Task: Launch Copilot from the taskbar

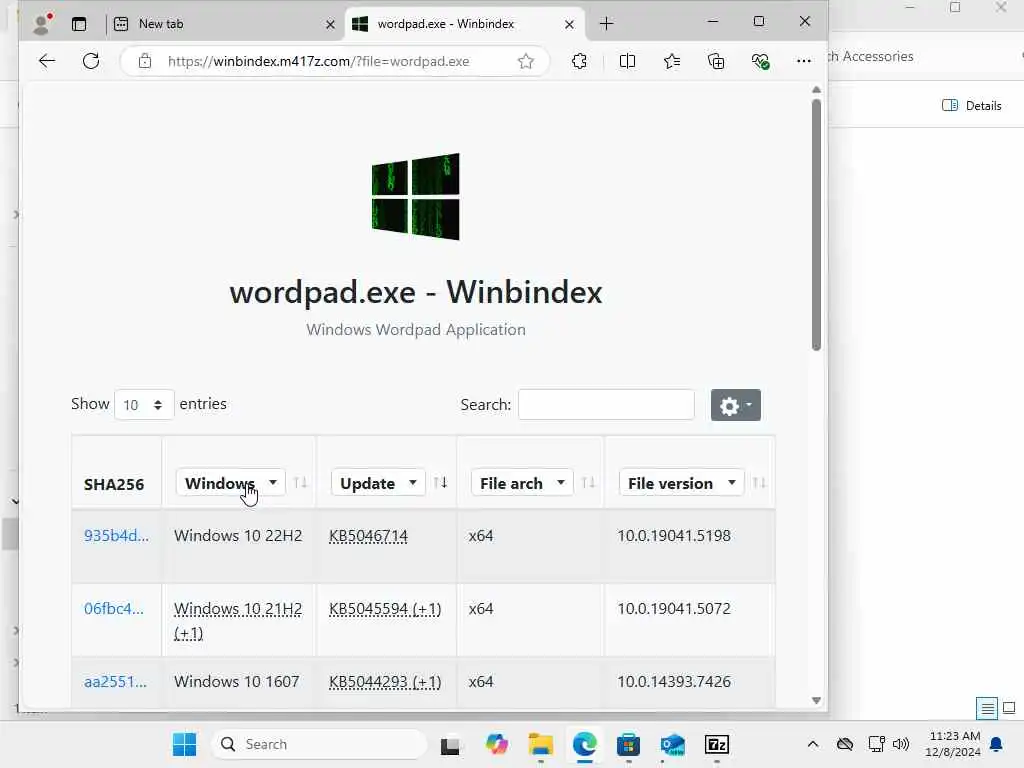Action: coord(496,744)
